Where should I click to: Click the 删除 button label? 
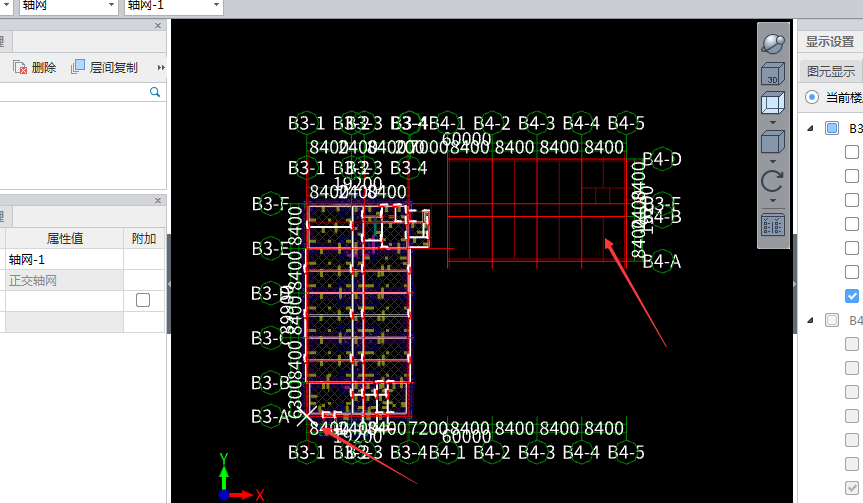pyautogui.click(x=44, y=68)
